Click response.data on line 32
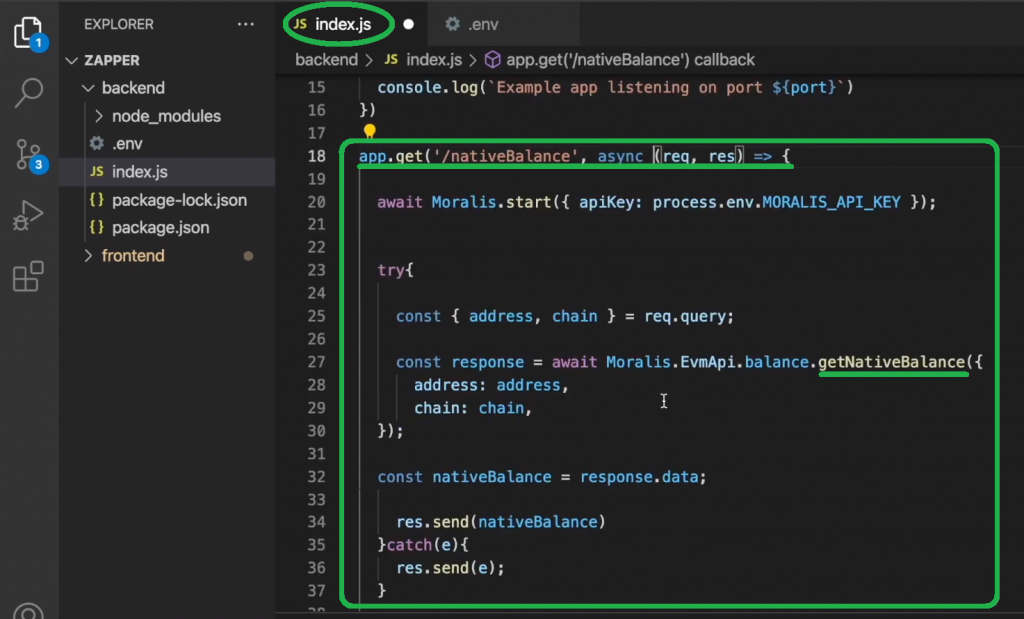1024x619 pixels. coord(639,477)
